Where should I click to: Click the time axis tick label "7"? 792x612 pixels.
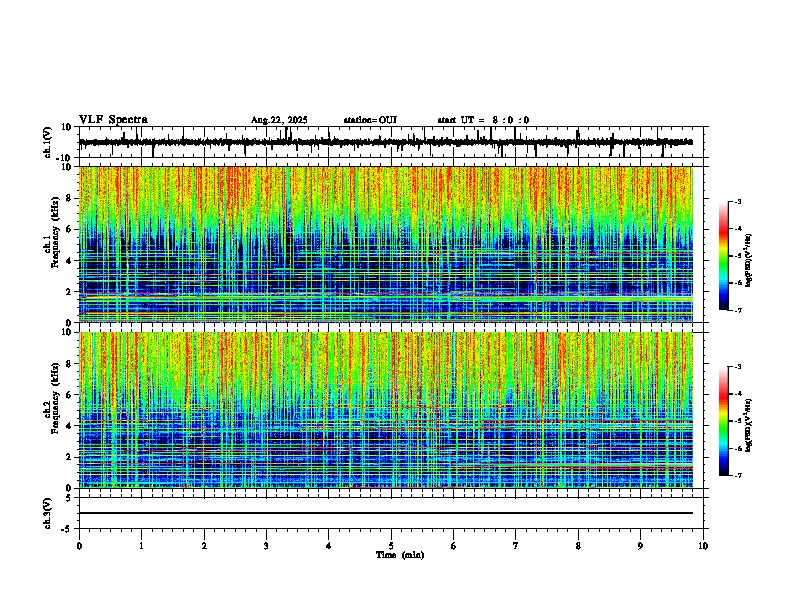tap(516, 546)
